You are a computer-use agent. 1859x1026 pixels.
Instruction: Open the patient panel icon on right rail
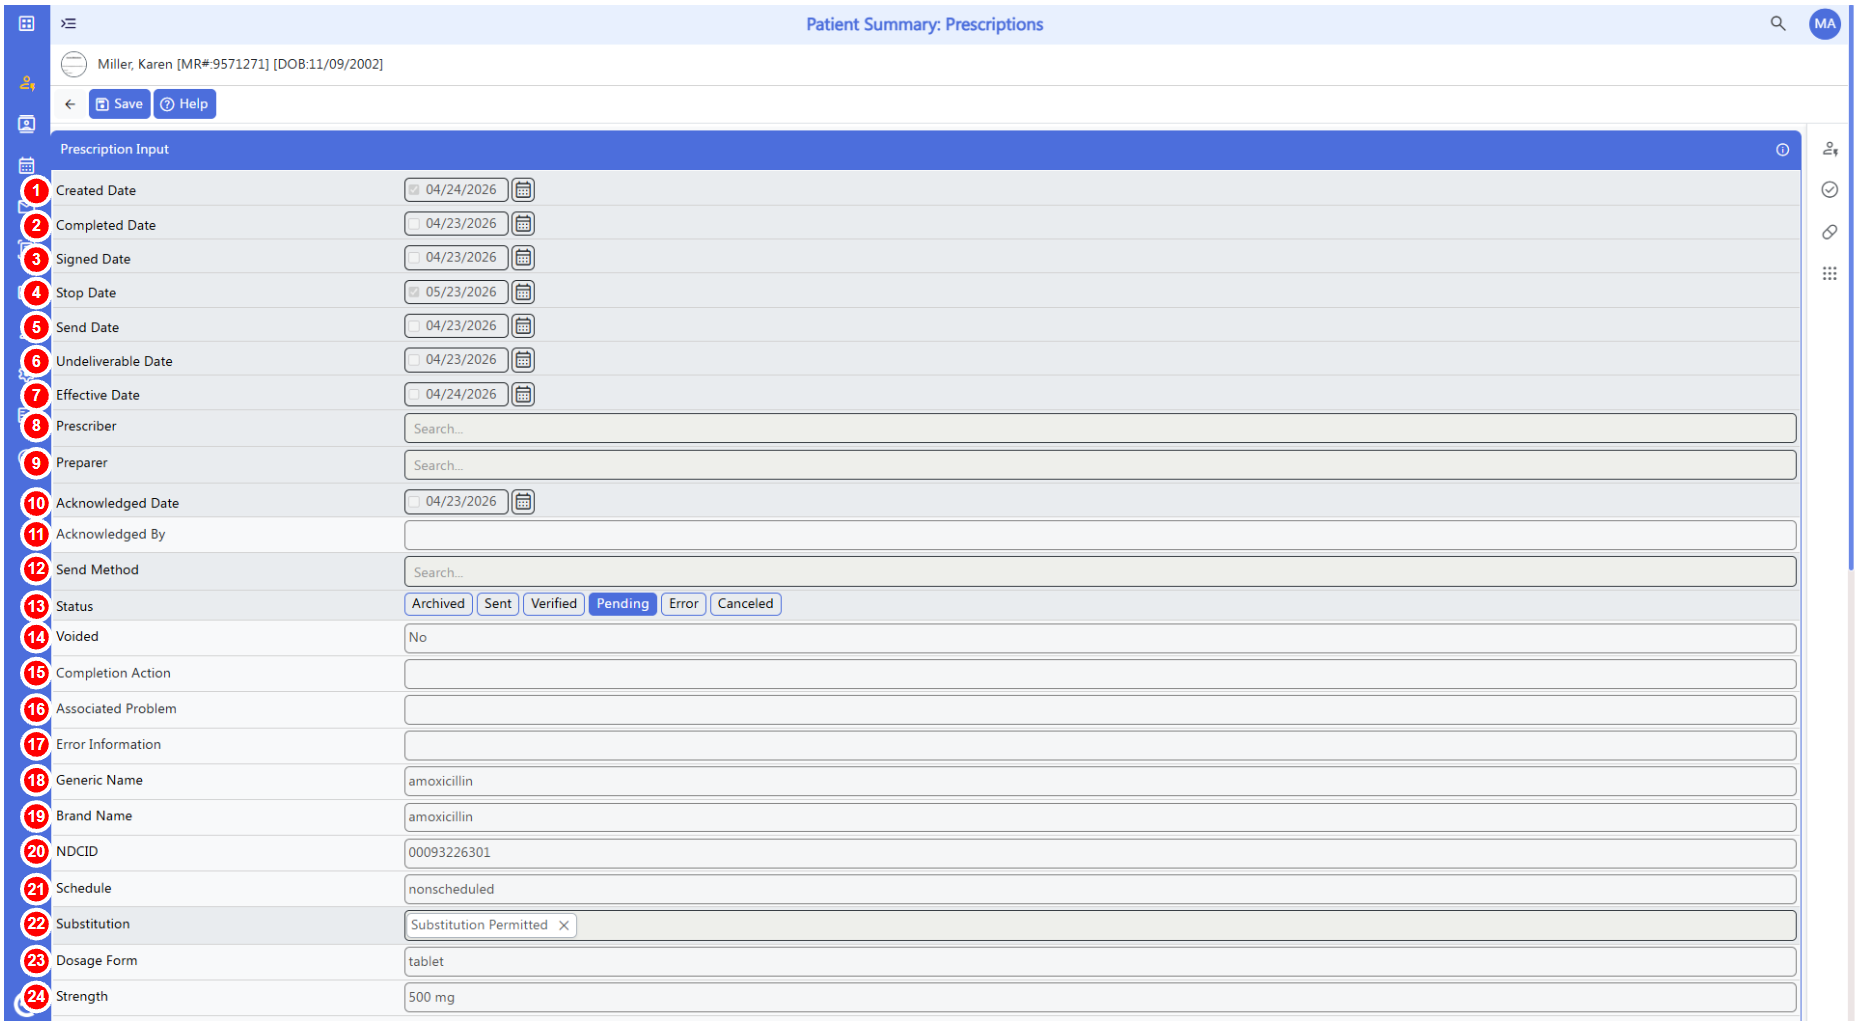point(1829,149)
